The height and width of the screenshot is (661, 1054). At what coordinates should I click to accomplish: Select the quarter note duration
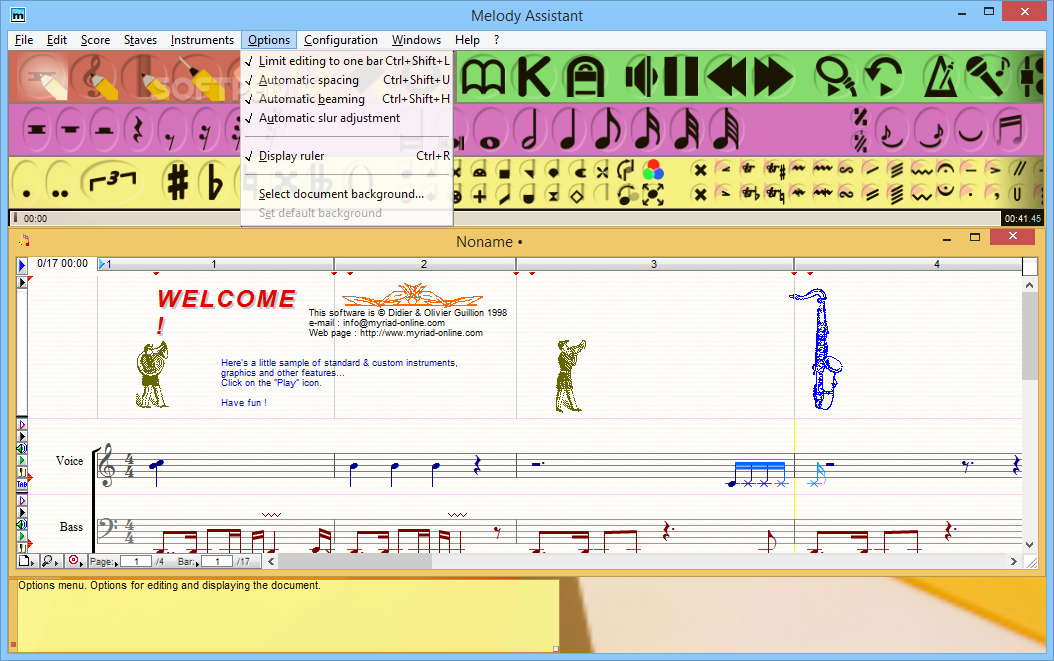(569, 130)
